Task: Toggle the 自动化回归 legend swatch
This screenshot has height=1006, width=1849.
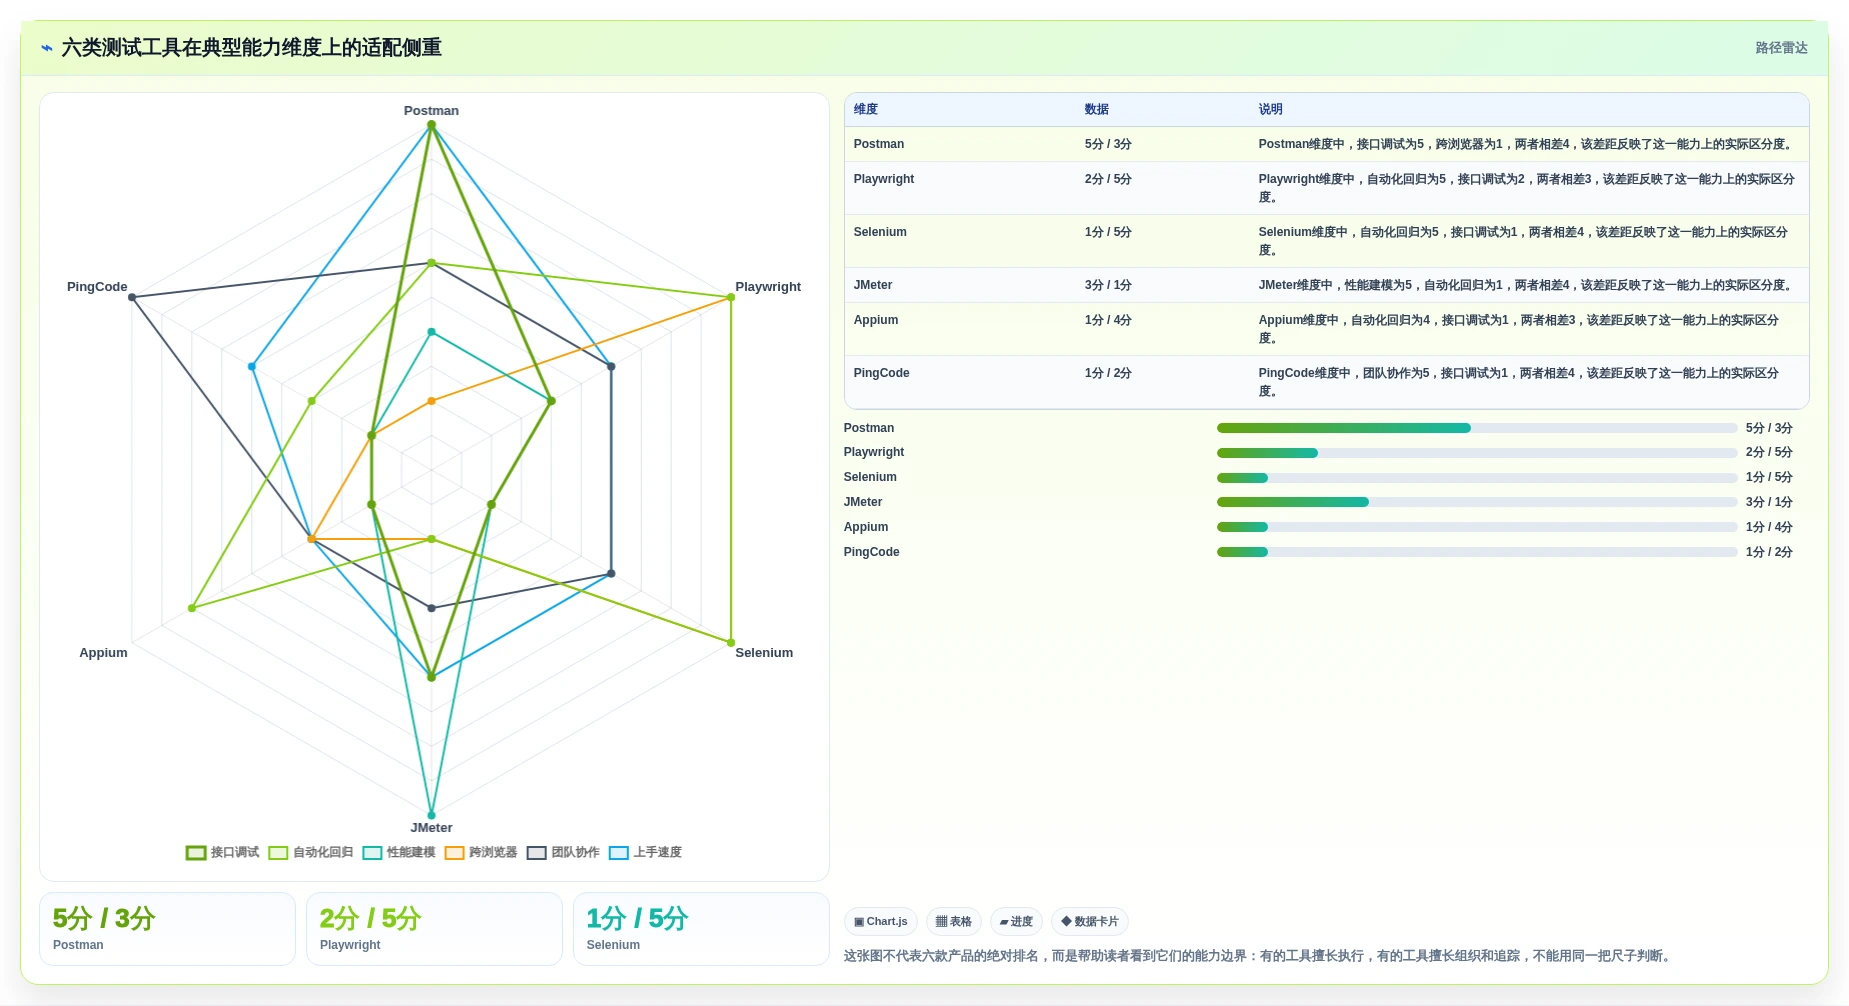Action: 278,853
